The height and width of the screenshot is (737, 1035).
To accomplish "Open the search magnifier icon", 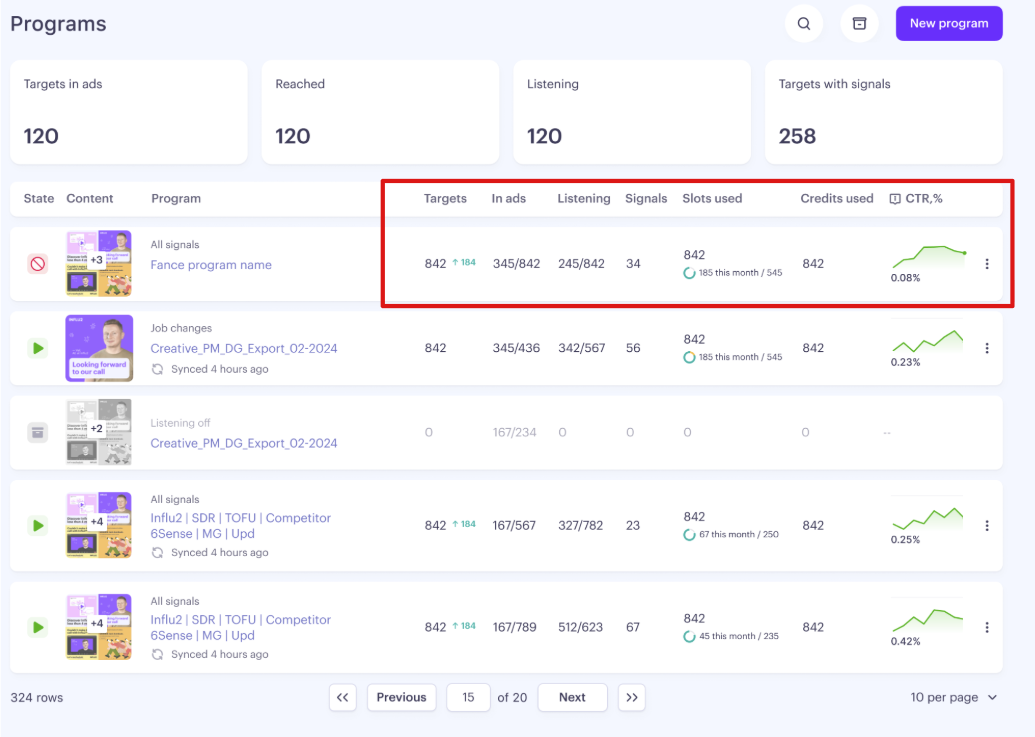I will pos(803,24).
